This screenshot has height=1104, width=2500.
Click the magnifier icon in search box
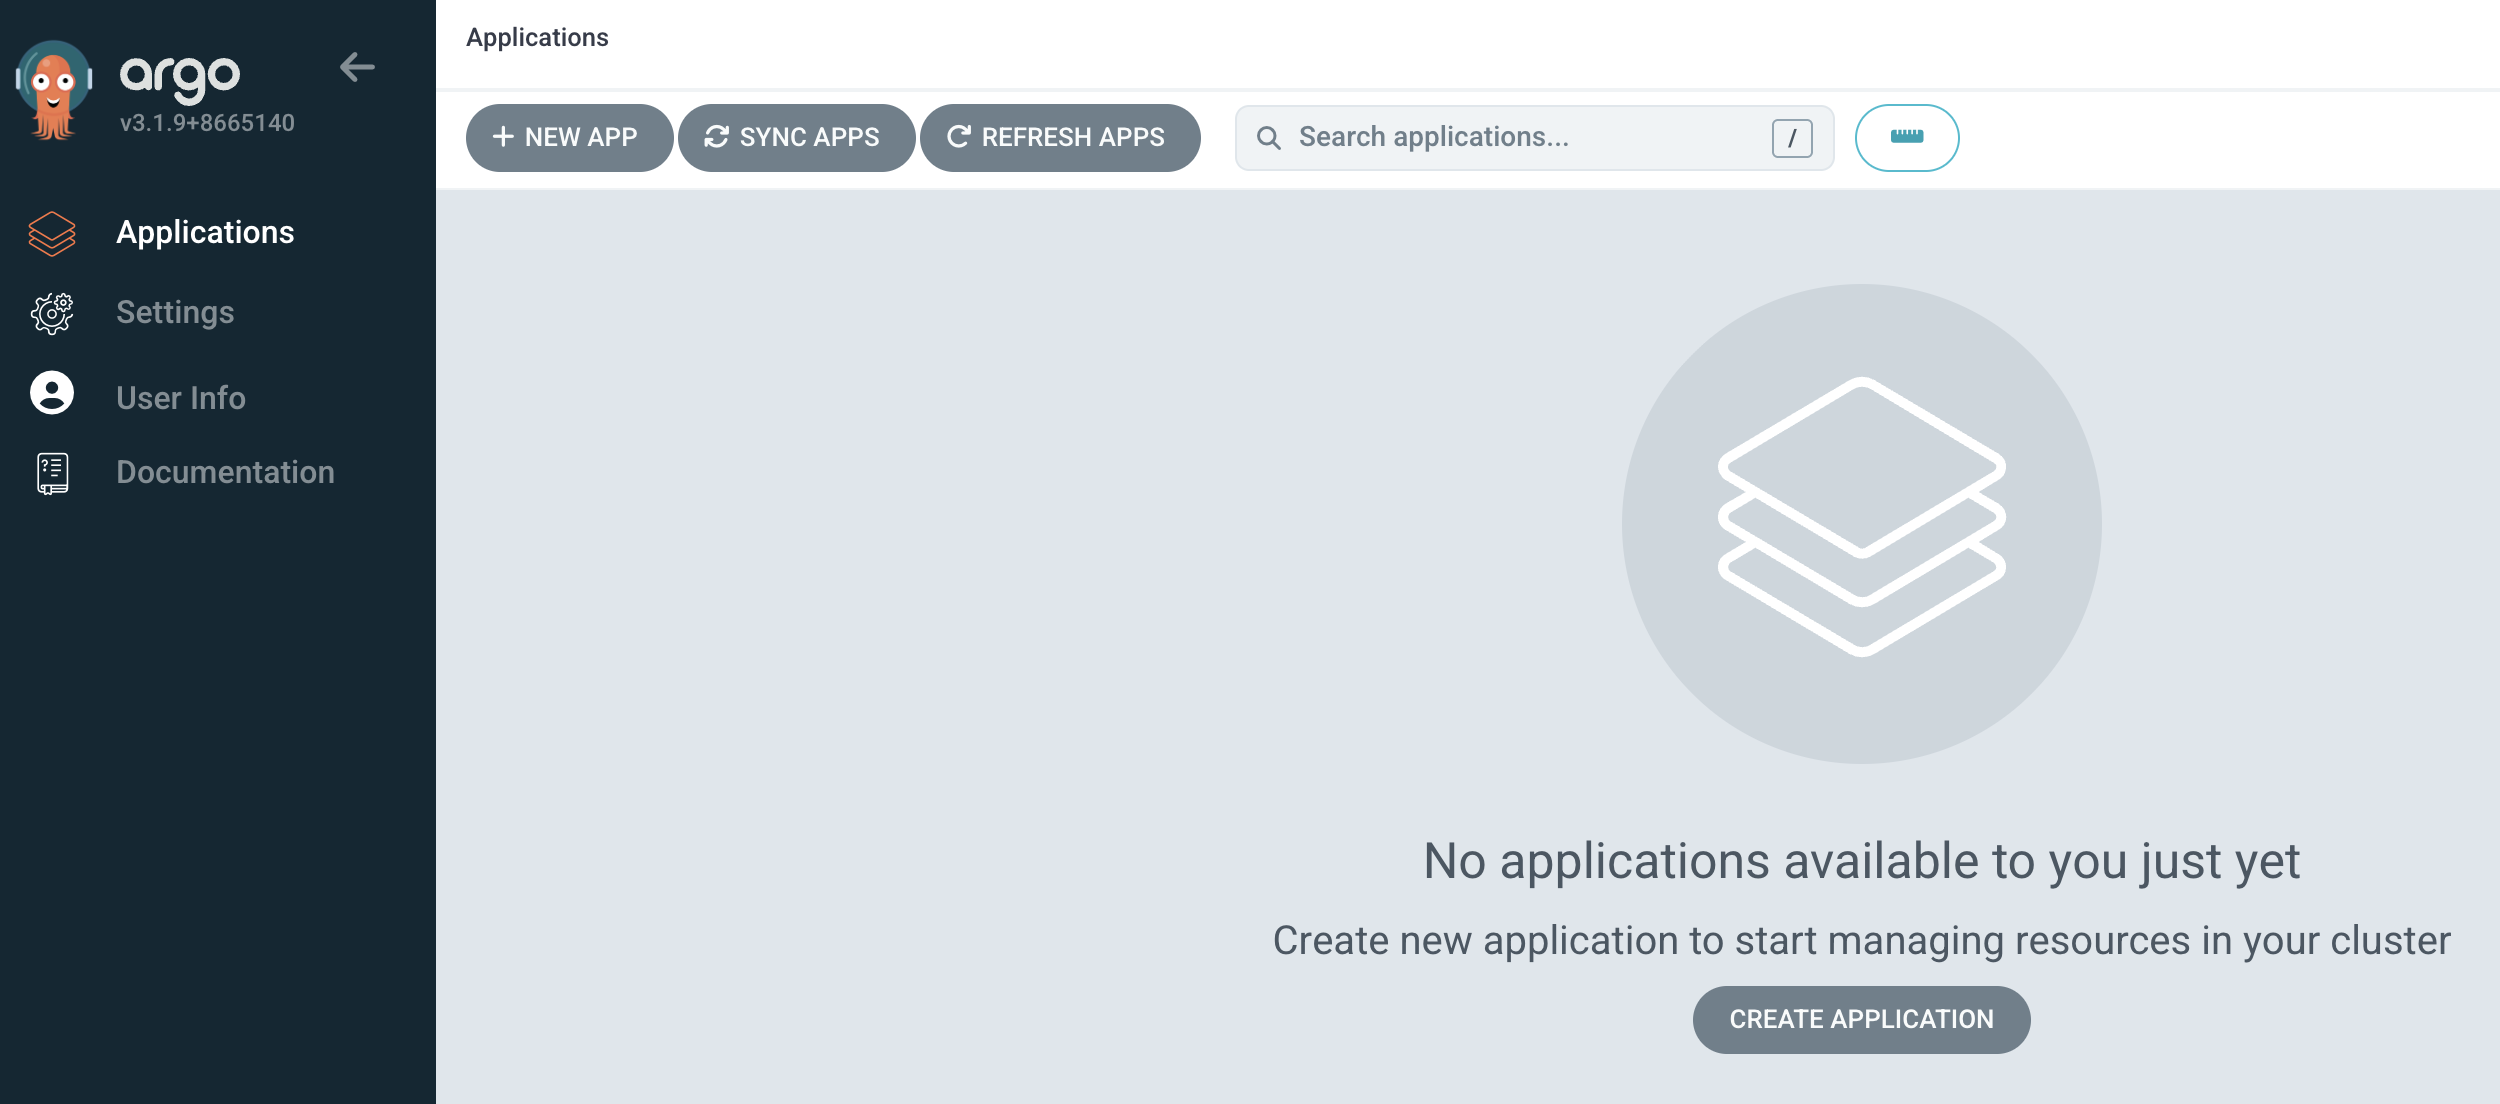coord(1268,138)
